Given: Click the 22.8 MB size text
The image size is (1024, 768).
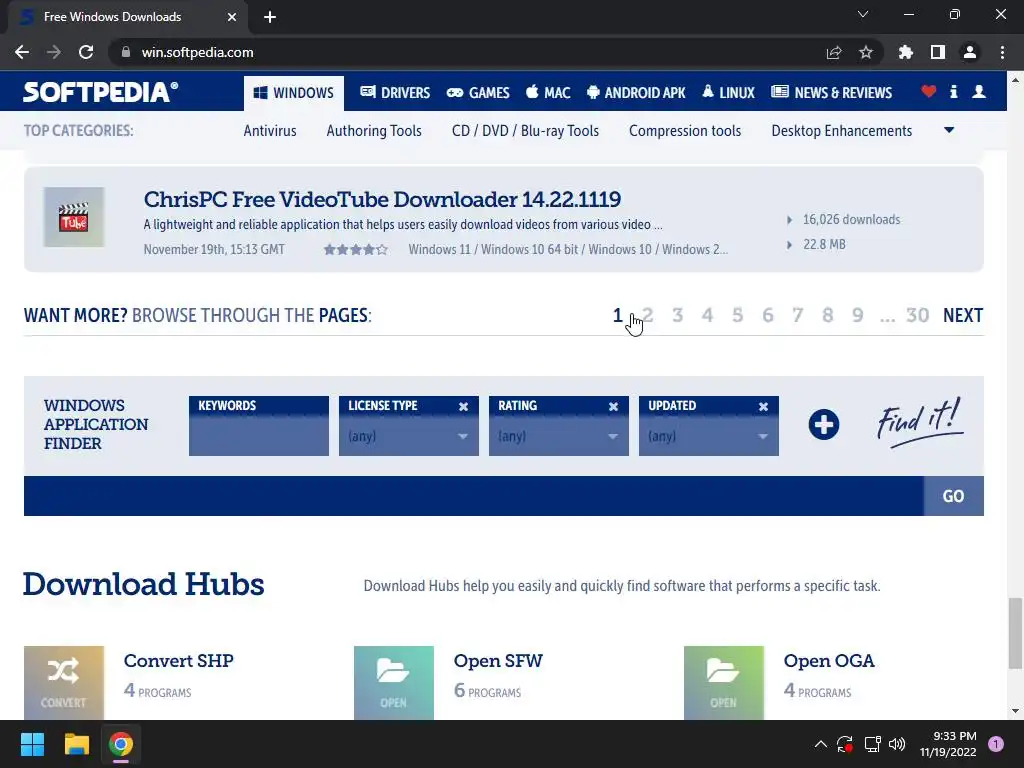Looking at the screenshot, I should (824, 244).
